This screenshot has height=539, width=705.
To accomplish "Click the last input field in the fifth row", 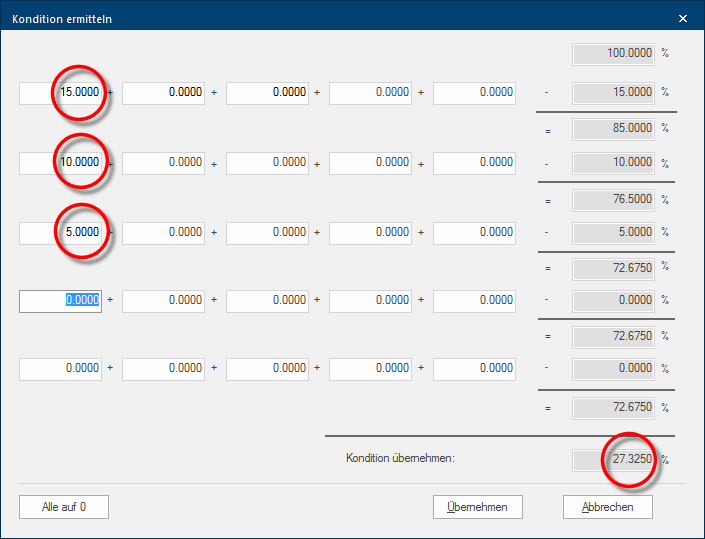I will click(x=474, y=369).
